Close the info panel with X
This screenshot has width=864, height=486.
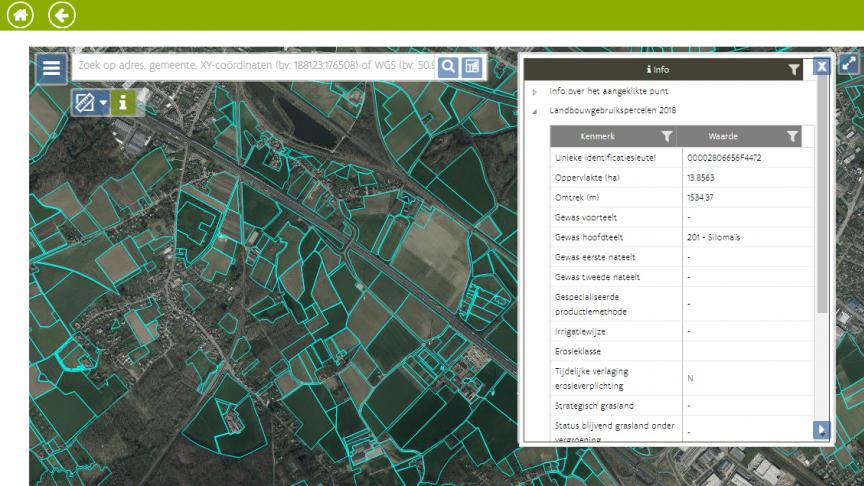821,67
